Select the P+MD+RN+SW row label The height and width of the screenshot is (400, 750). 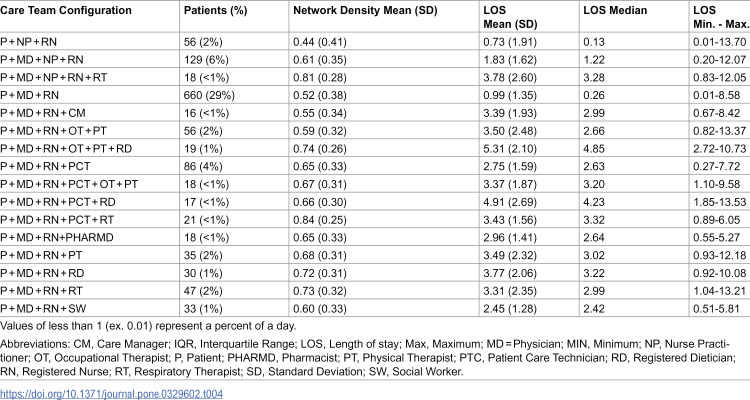point(44,309)
